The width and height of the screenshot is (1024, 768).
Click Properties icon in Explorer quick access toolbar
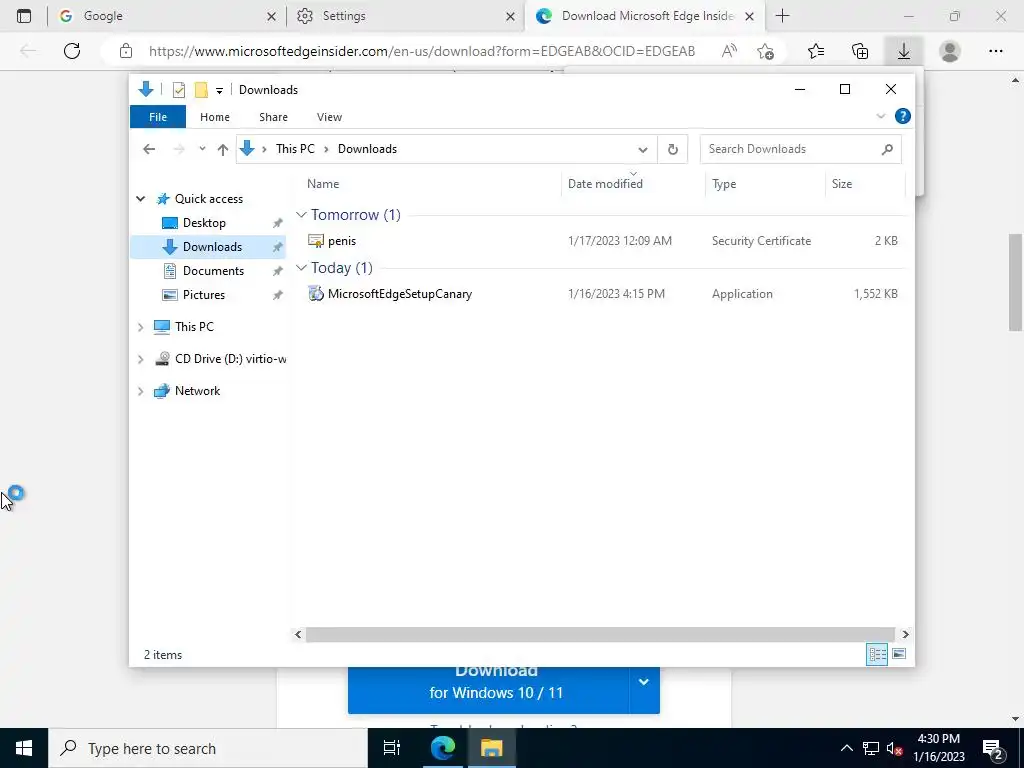click(x=178, y=90)
